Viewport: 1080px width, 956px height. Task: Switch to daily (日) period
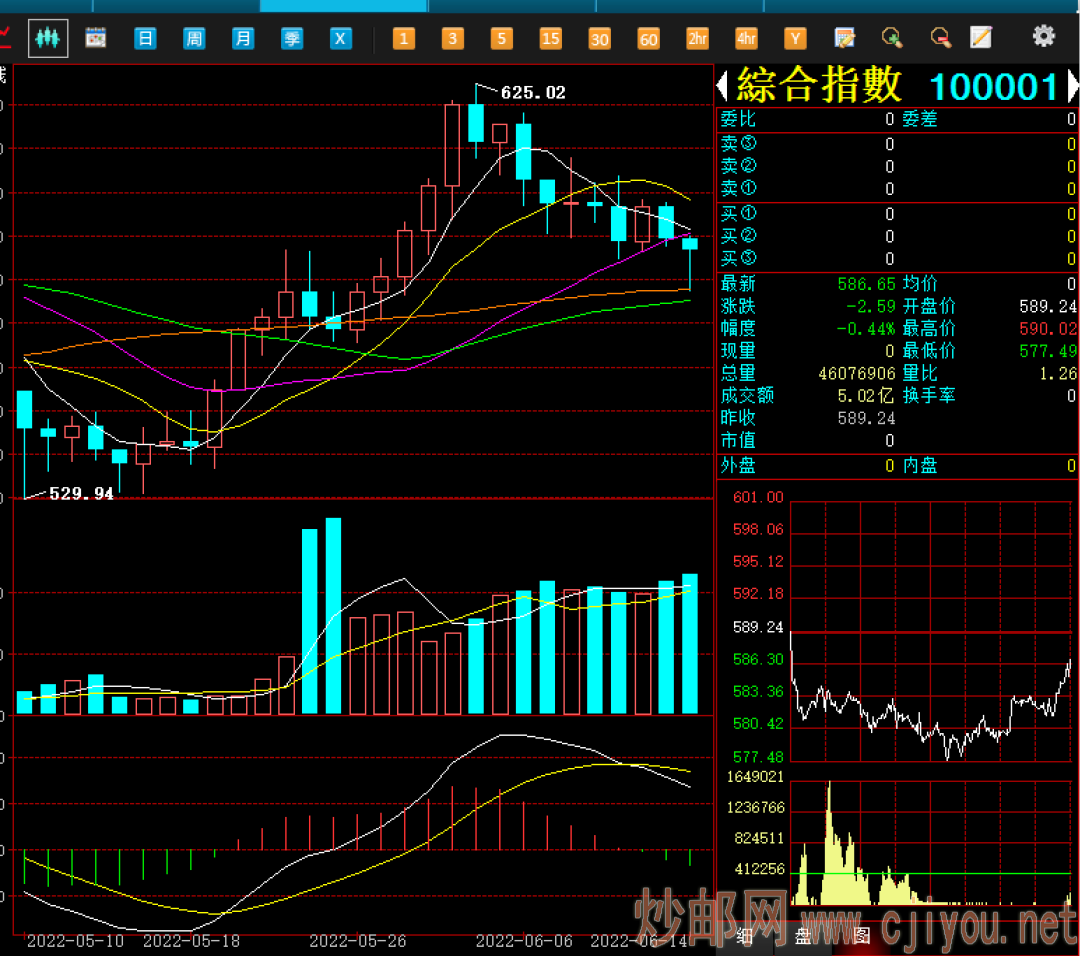[145, 39]
